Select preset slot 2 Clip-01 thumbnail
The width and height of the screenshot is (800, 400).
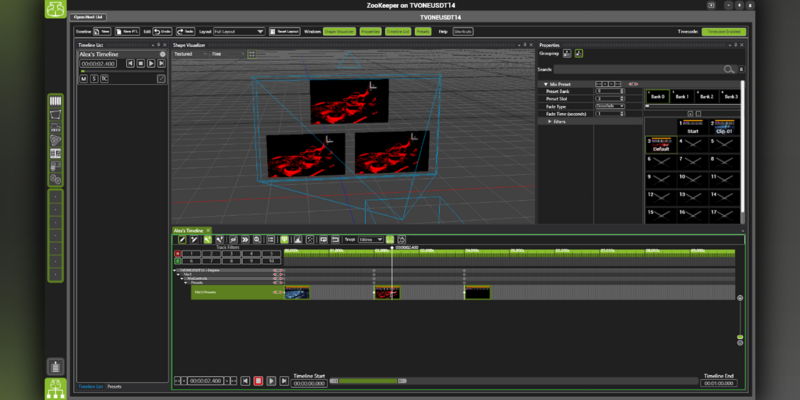(724, 127)
